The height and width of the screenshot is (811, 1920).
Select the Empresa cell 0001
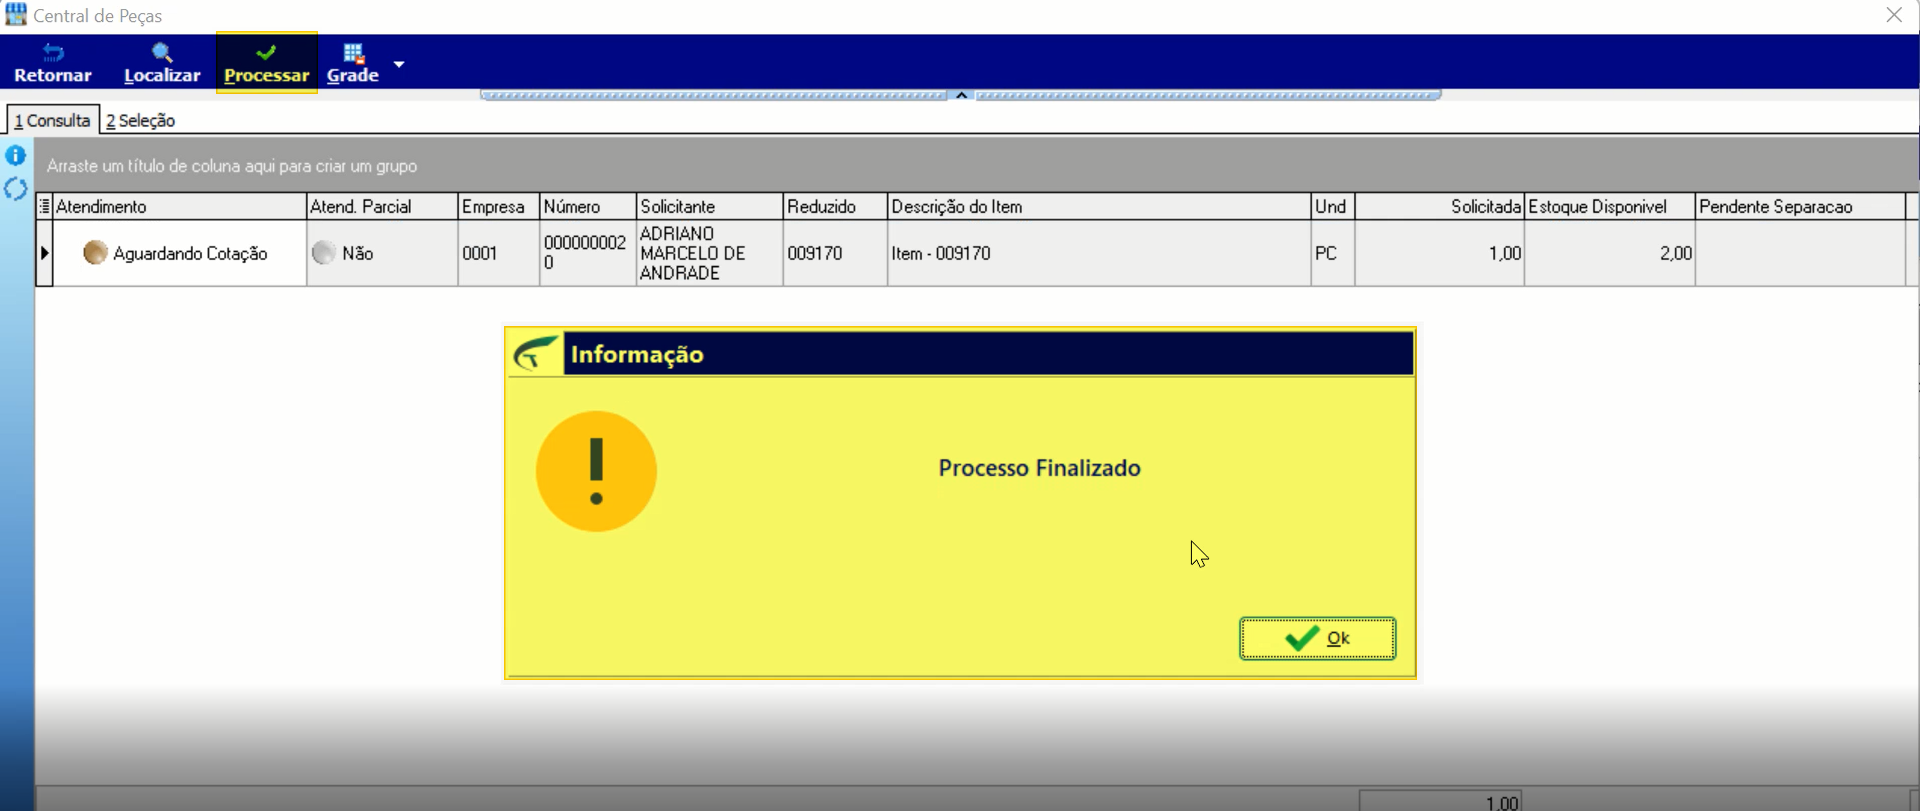(498, 253)
